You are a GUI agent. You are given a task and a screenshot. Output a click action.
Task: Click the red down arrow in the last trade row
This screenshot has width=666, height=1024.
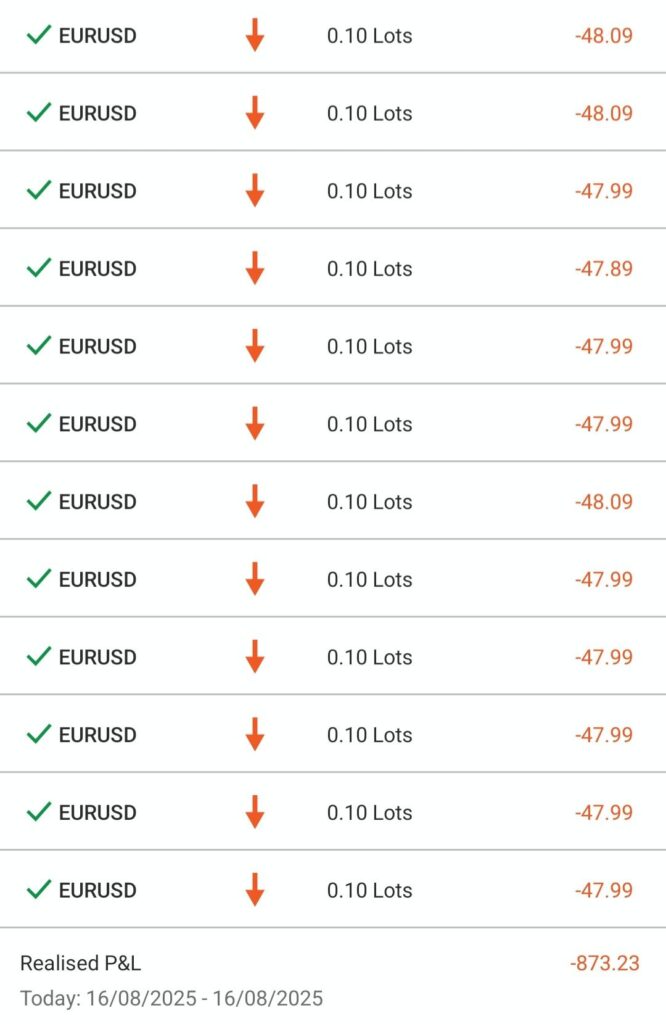(x=255, y=889)
